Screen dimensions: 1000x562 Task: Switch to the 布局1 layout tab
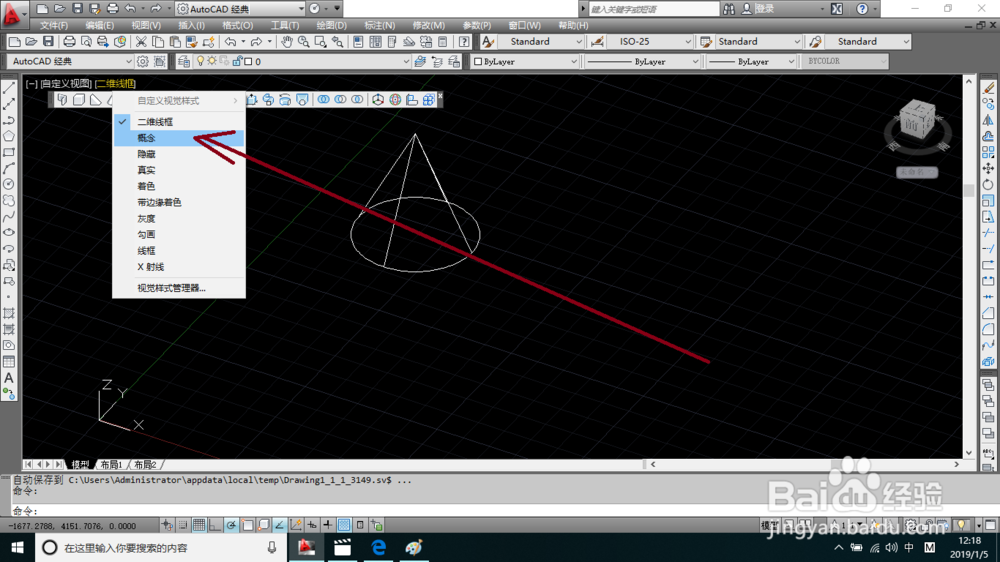coord(111,464)
